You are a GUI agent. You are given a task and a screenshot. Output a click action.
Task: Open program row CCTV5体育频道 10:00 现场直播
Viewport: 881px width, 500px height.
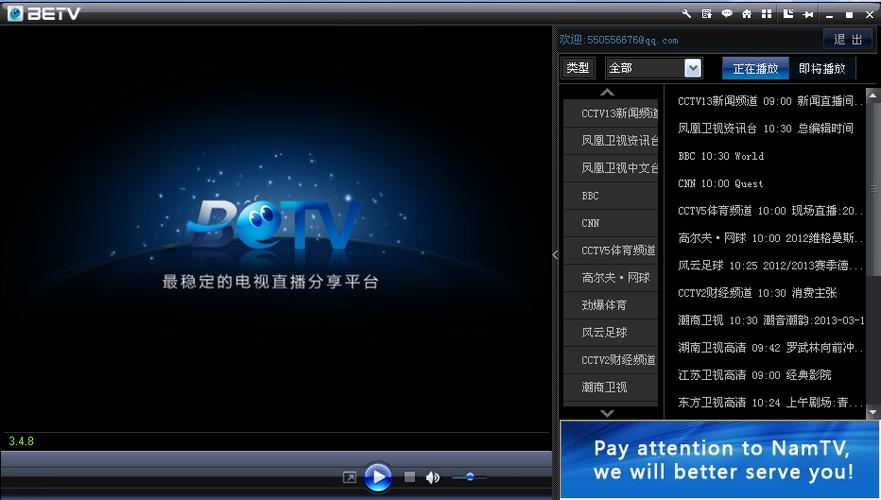point(770,211)
